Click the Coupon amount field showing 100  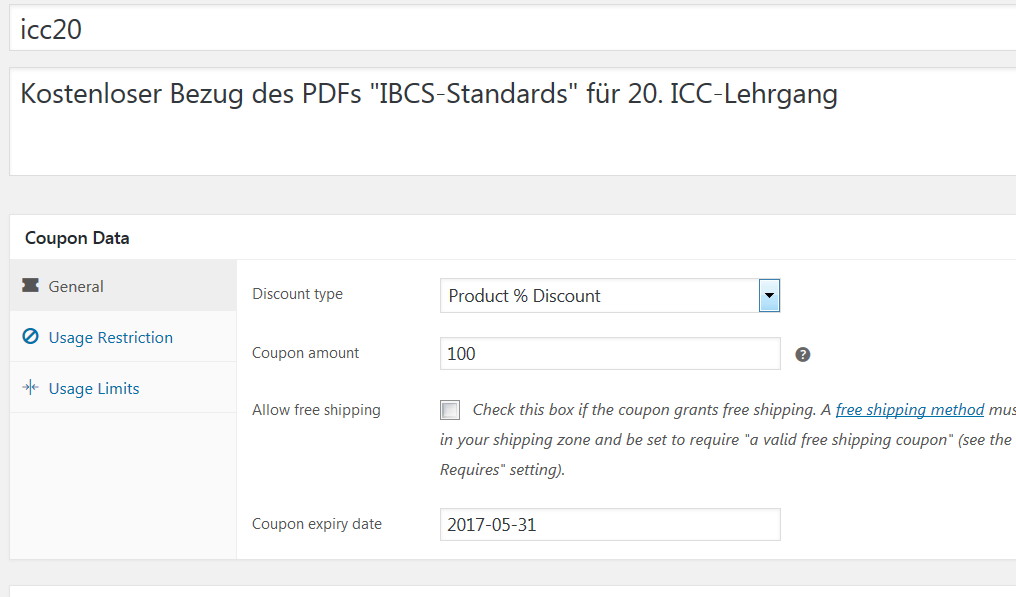pos(610,353)
